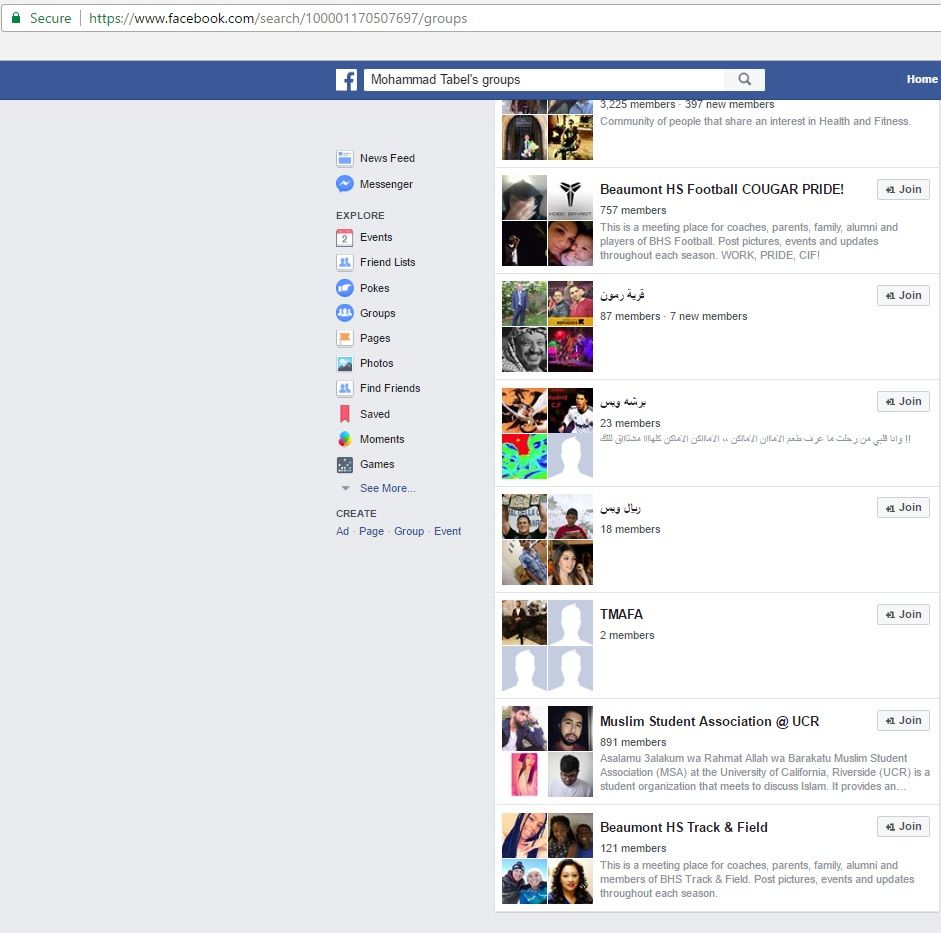941x933 pixels.
Task: Join the Muslim Student Association @ UCR group
Action: pos(902,720)
